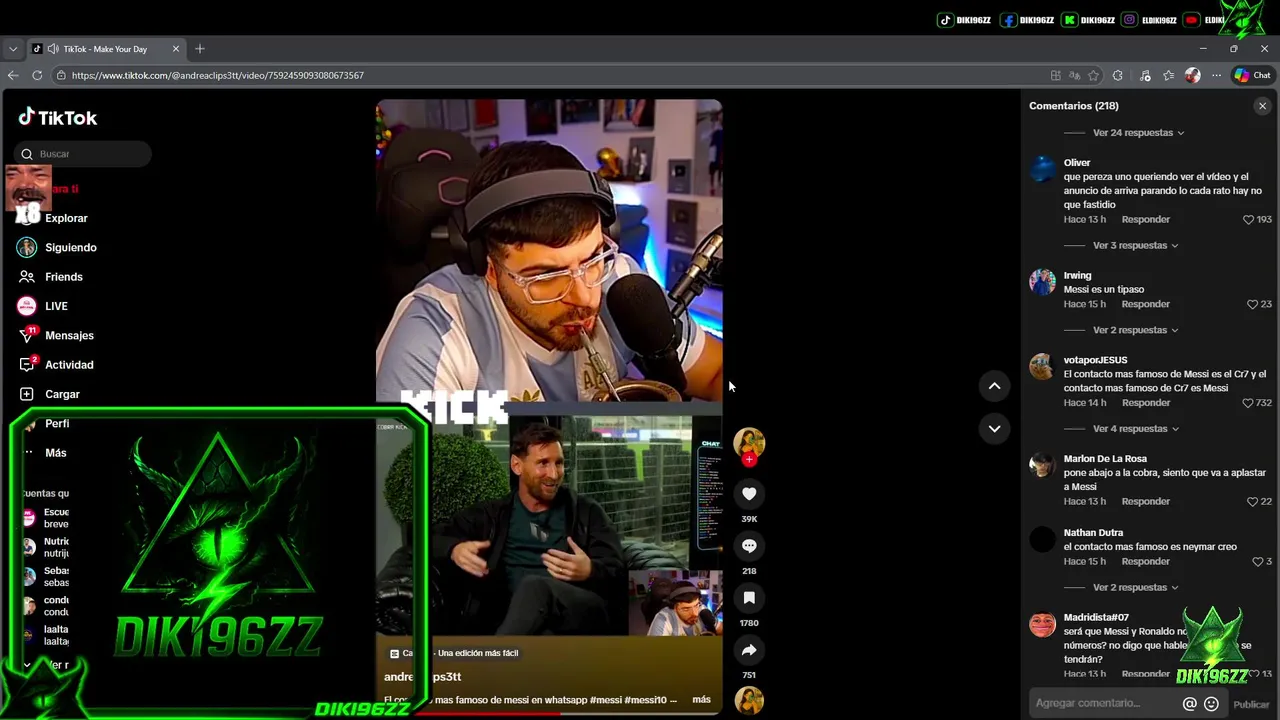Open media control music icon
Screen dimensions: 1280x720
click(1145, 75)
